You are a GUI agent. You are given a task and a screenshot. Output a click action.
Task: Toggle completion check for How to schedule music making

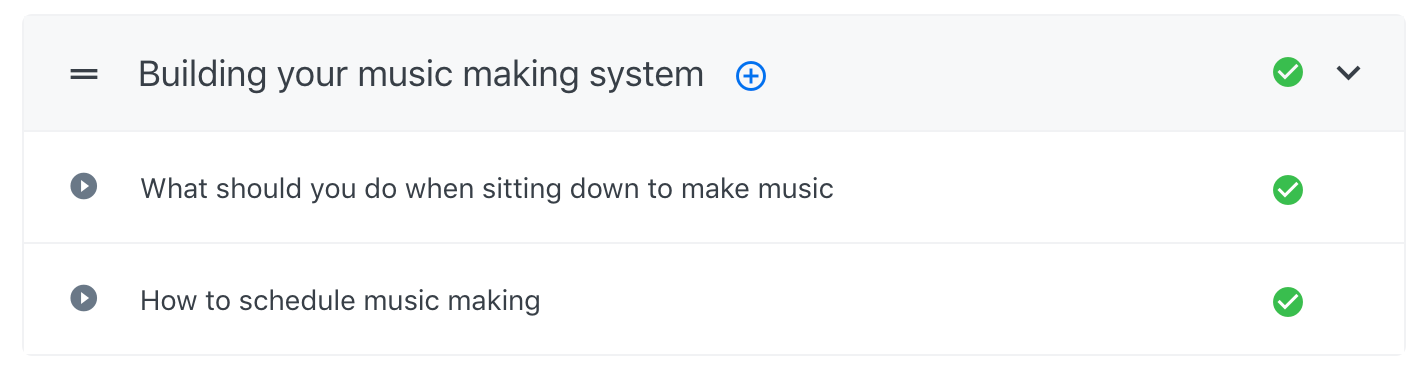tap(1288, 301)
